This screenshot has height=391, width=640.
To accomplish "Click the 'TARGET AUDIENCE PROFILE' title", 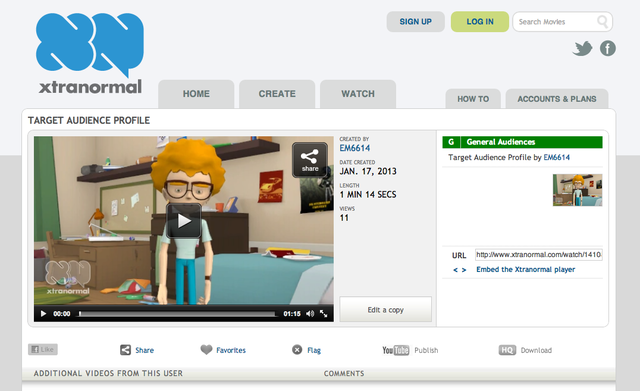I will [89, 120].
